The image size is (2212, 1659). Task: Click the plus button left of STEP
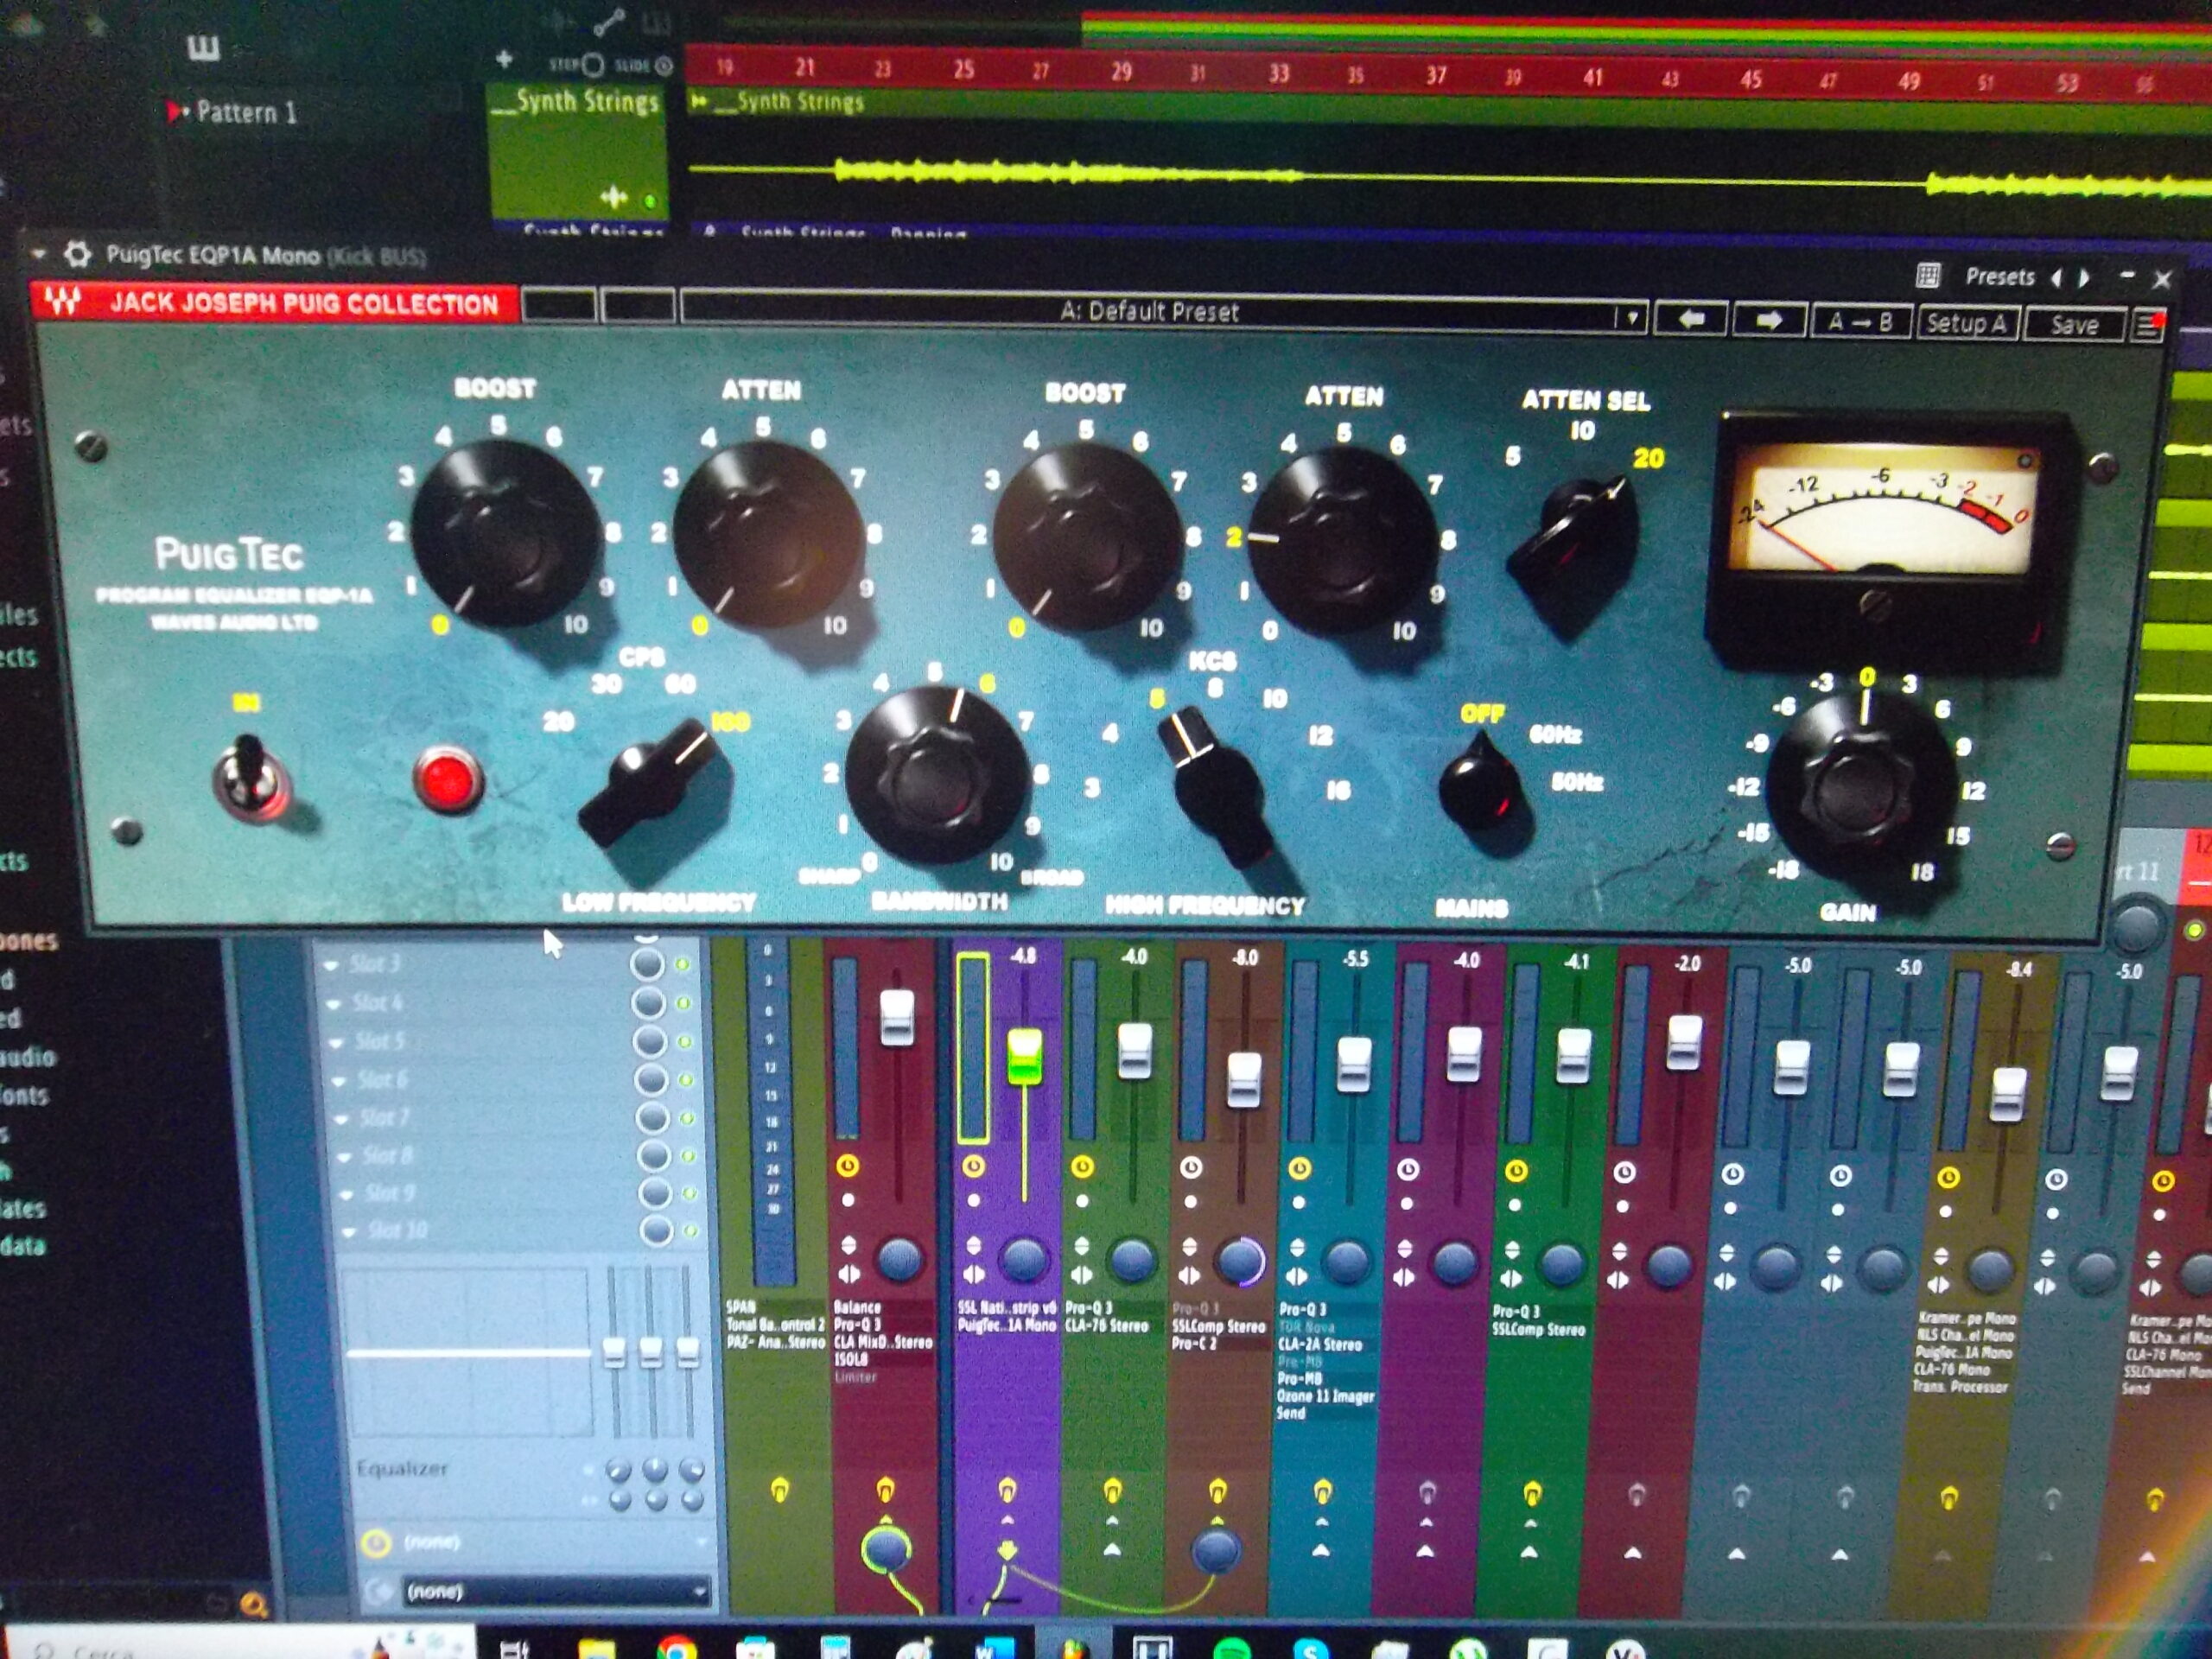(x=504, y=60)
